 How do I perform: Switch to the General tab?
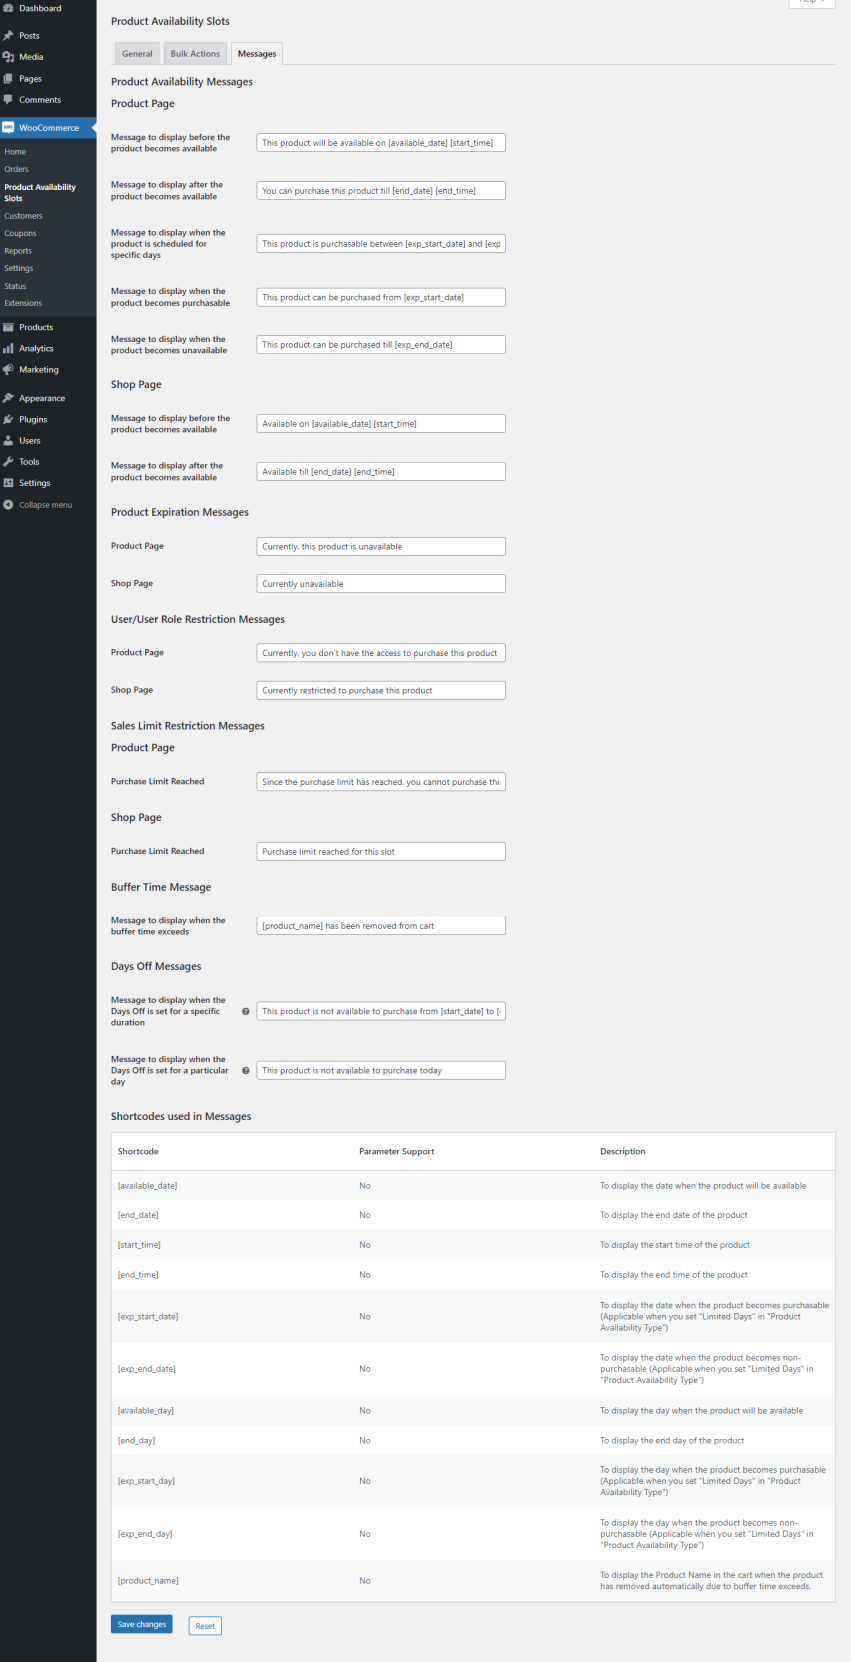[x=137, y=54]
